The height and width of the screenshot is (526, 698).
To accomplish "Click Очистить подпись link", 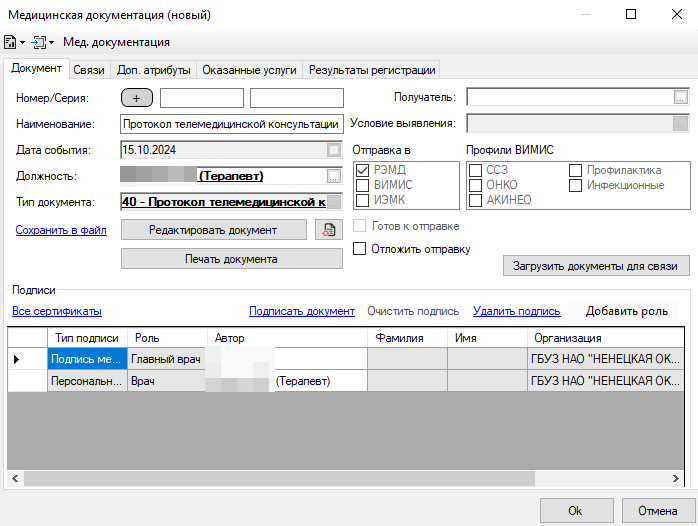I will pos(413,311).
